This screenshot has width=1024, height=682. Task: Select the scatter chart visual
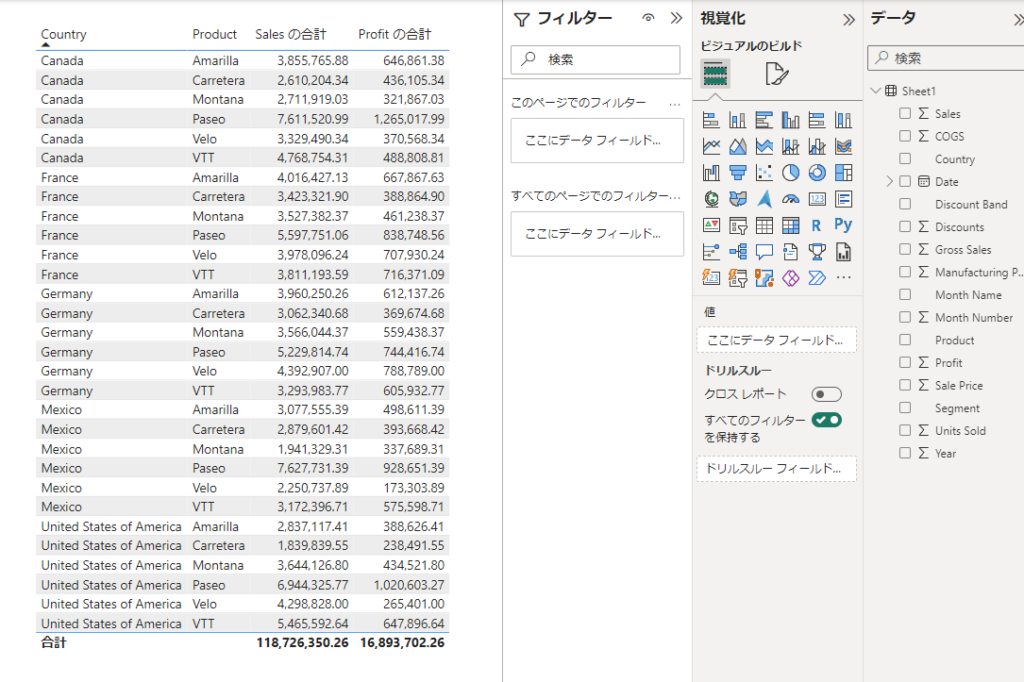pyautogui.click(x=764, y=173)
